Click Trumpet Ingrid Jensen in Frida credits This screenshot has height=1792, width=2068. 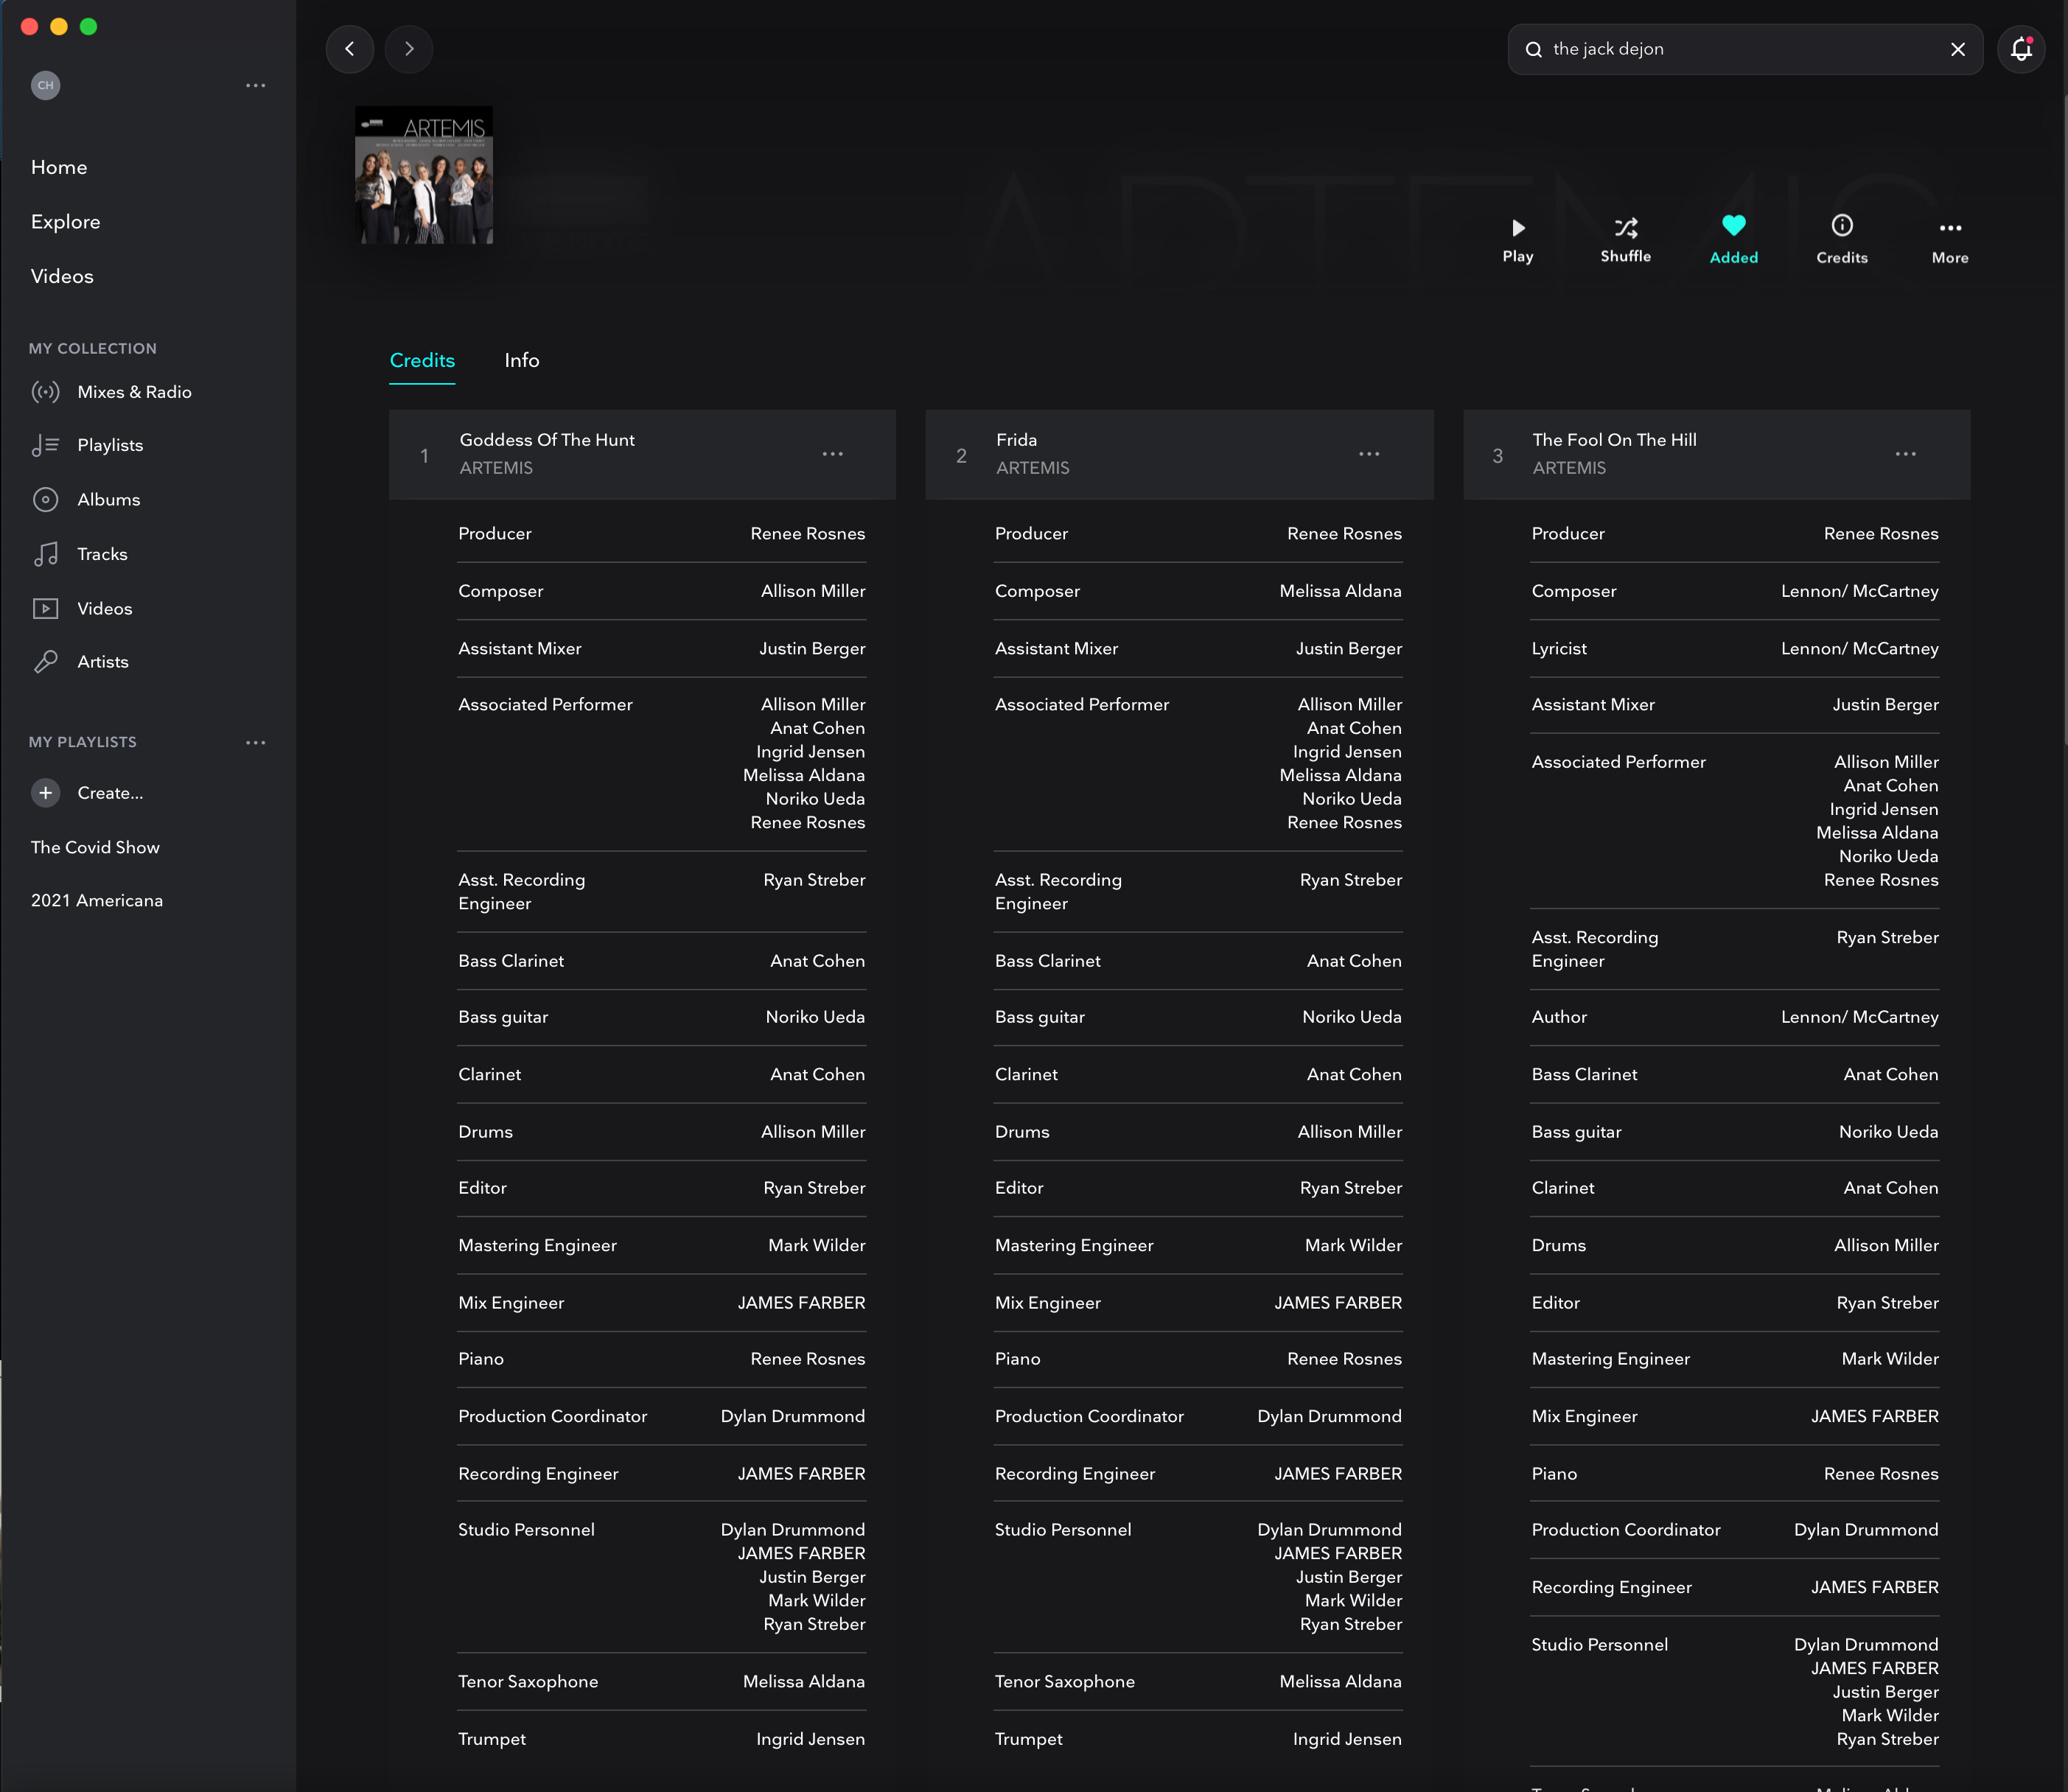tap(1347, 1739)
